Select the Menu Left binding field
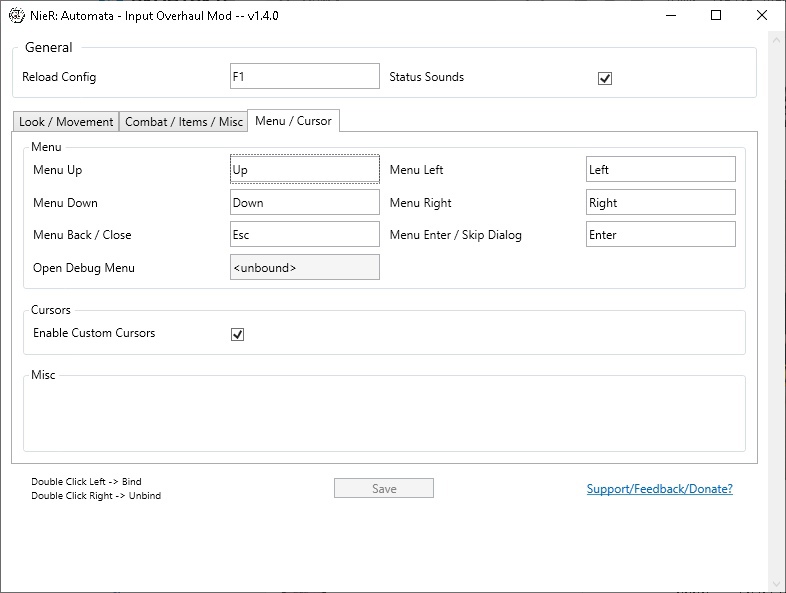Viewport: 786px width, 593px height. point(661,169)
